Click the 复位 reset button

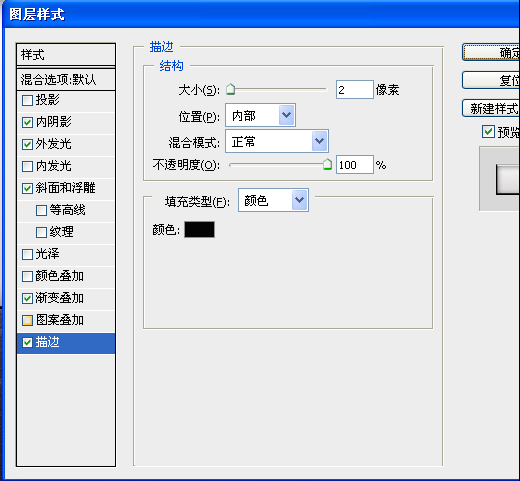[x=491, y=80]
